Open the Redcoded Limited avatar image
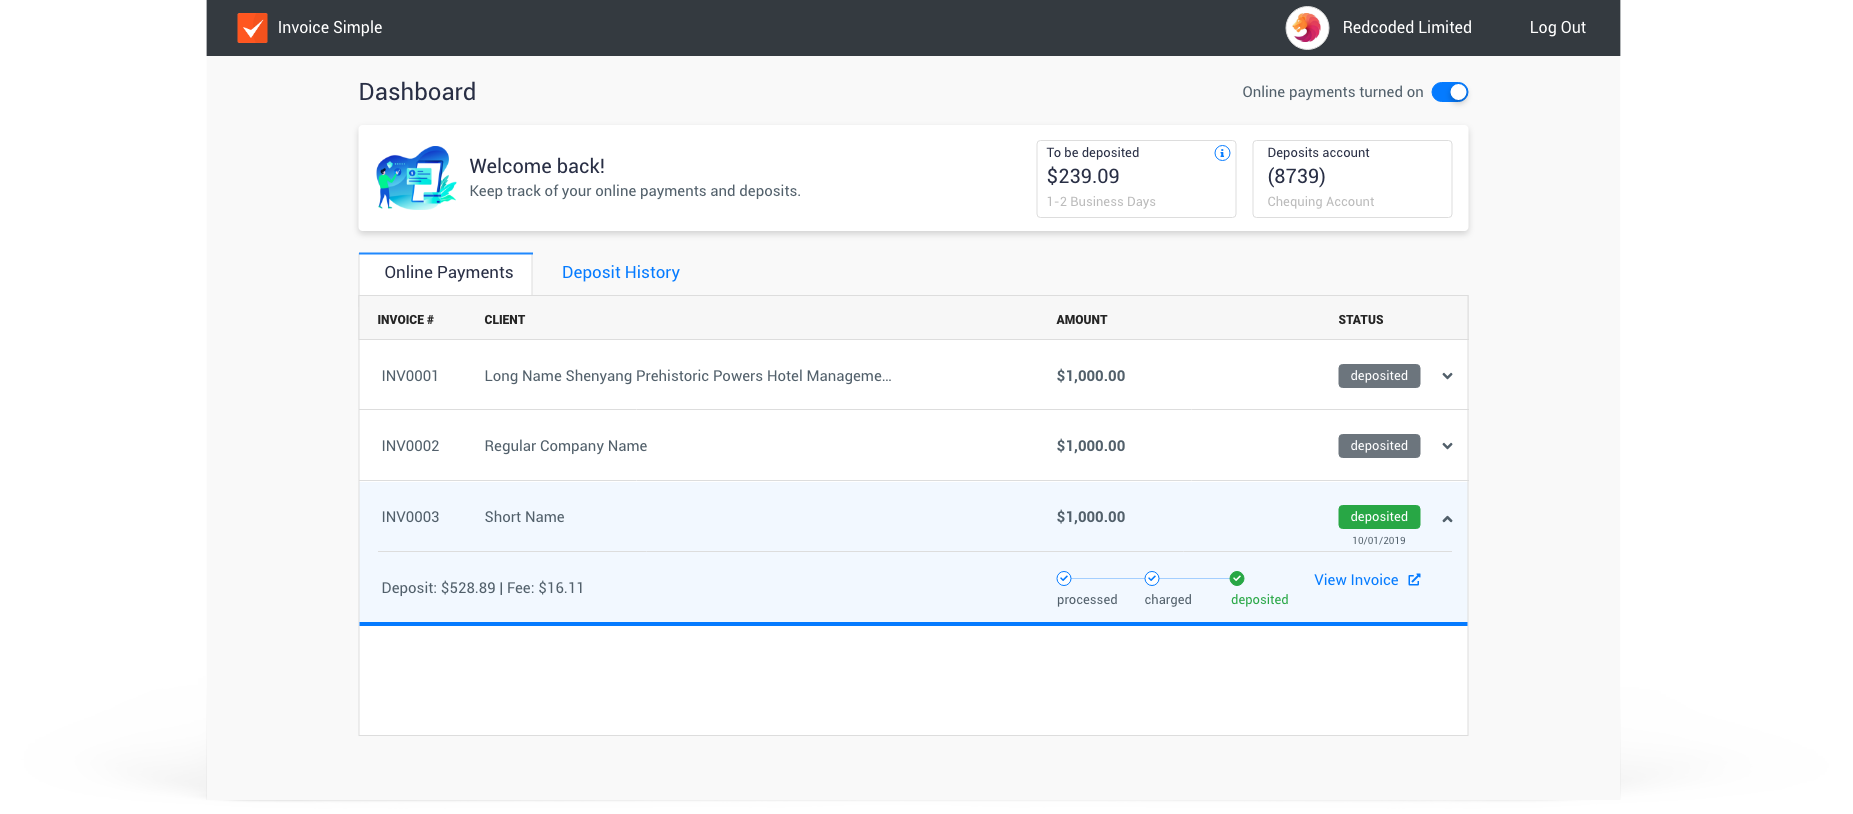Image resolution: width=1853 pixels, height=814 pixels. [x=1307, y=28]
